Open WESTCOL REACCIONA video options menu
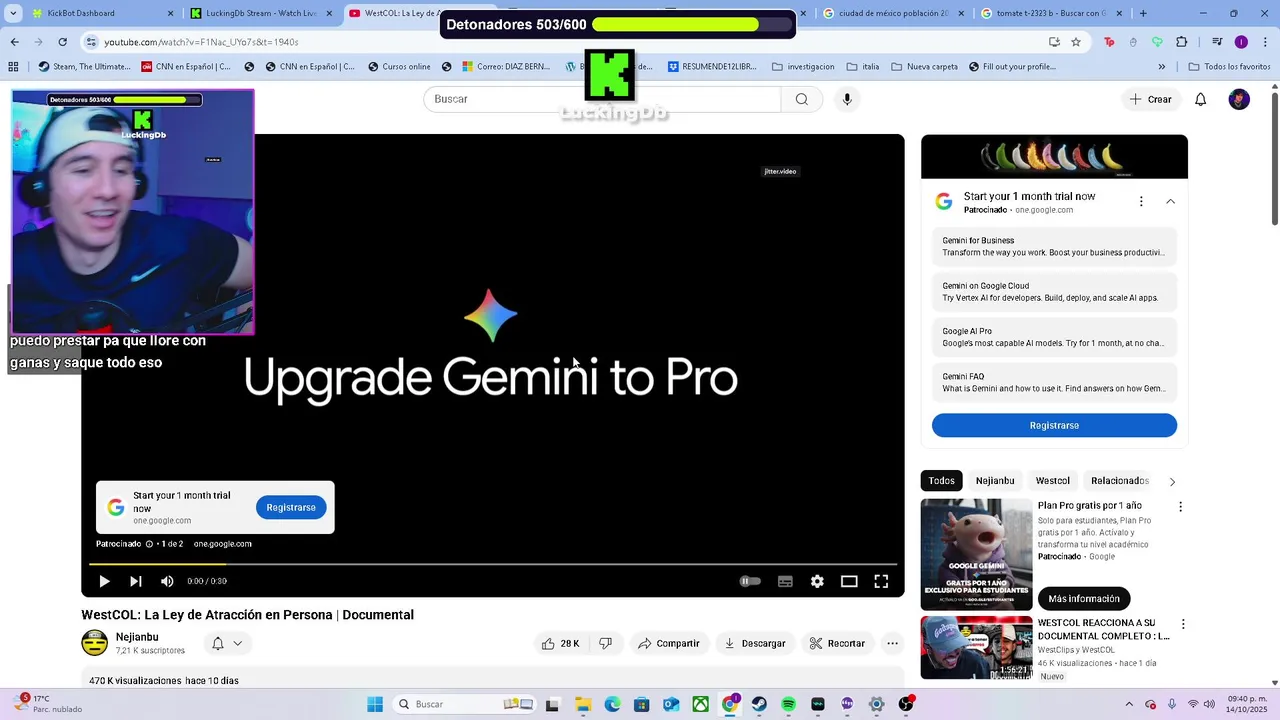Viewport: 1280px width, 720px height. [1183, 624]
